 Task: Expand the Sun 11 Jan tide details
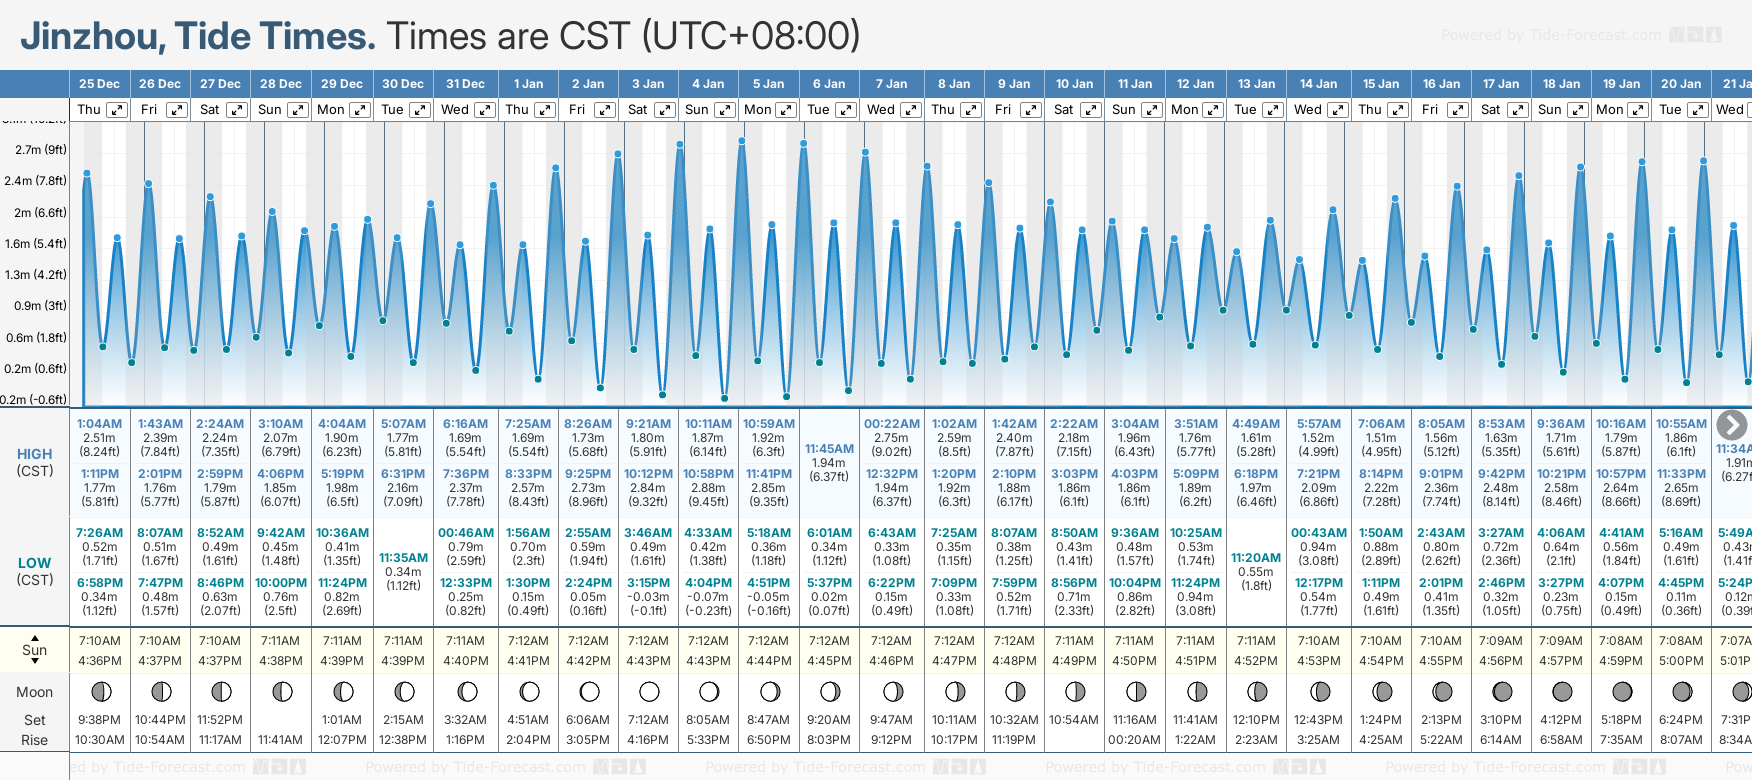(1151, 110)
